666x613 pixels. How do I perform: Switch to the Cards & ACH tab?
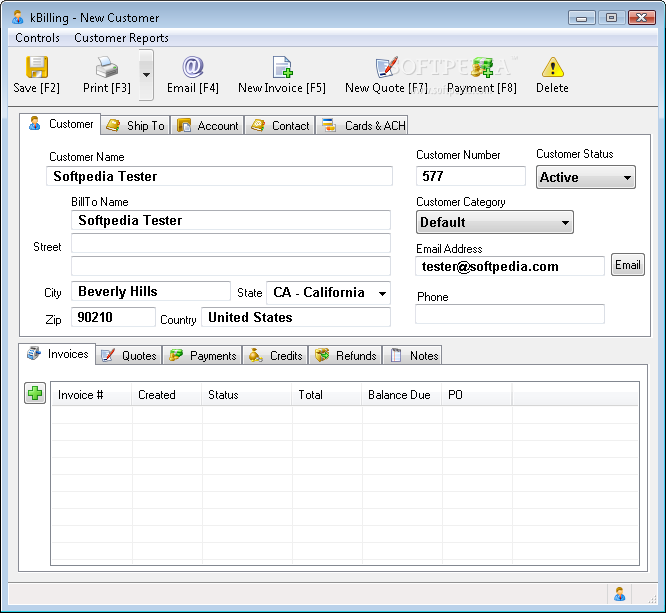[x=362, y=126]
